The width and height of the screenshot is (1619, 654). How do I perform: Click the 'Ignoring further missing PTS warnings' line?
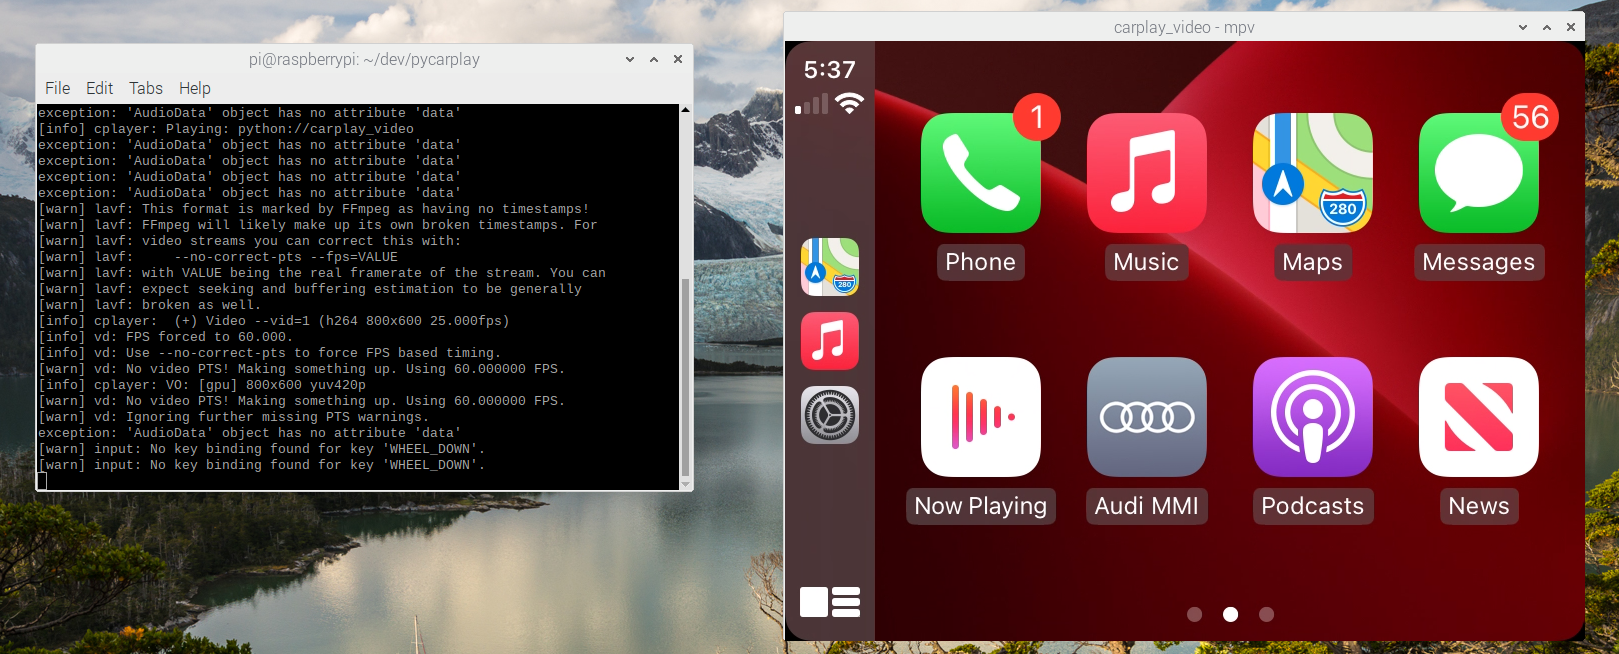pyautogui.click(x=234, y=417)
